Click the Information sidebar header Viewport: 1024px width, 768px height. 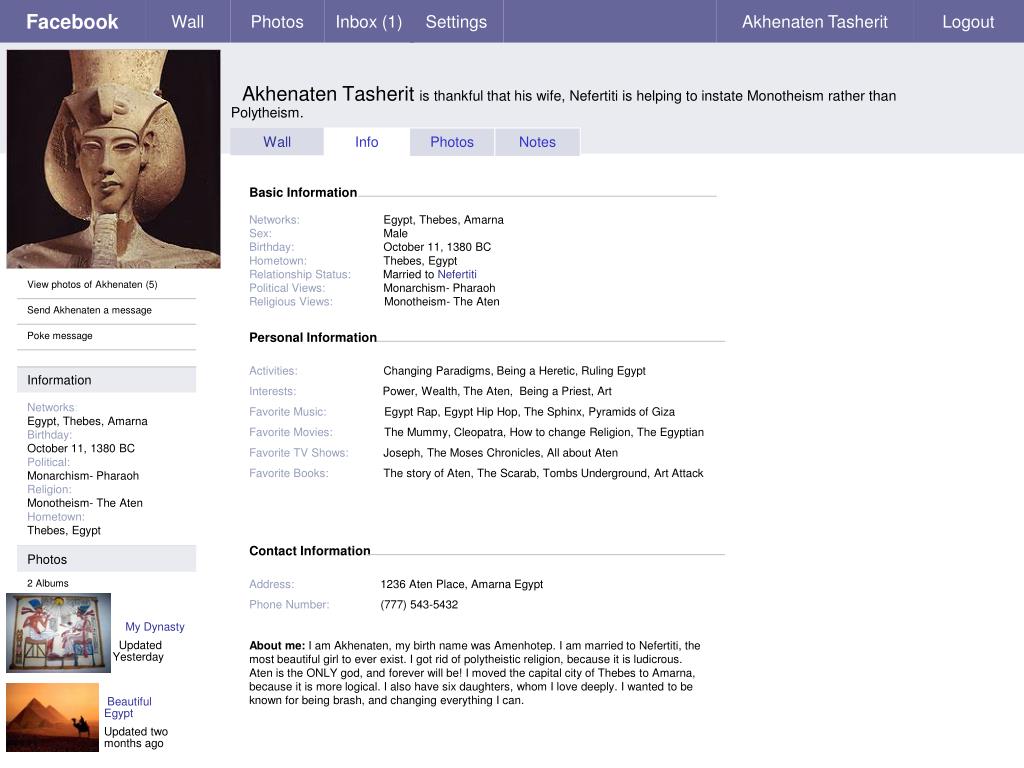pyautogui.click(x=106, y=379)
